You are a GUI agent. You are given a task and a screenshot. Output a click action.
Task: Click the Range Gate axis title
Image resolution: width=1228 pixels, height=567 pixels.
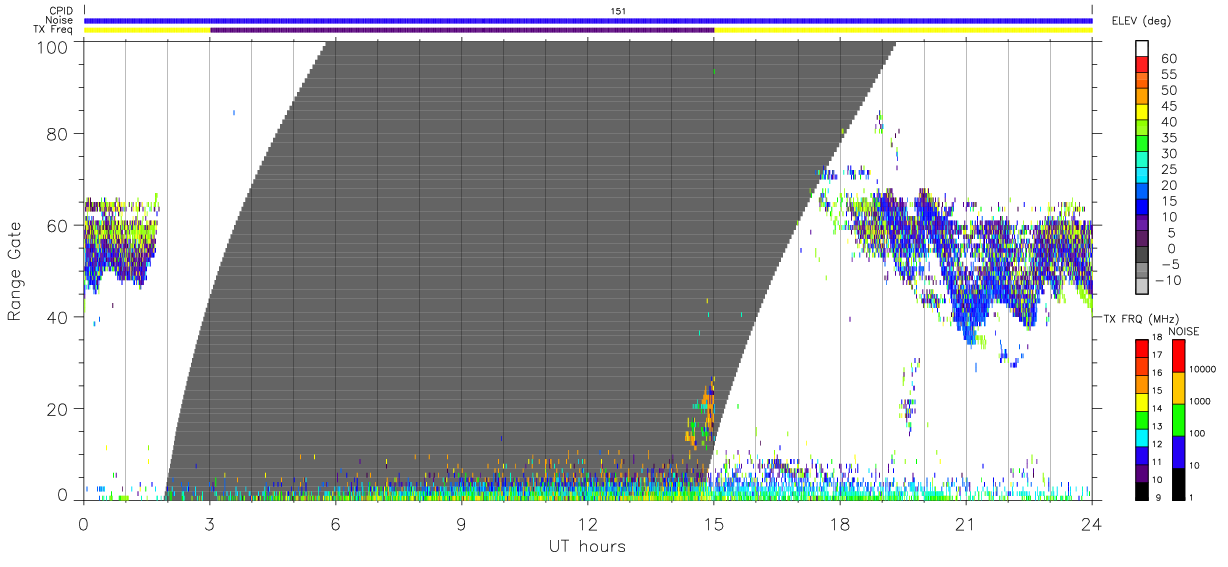click(15, 272)
